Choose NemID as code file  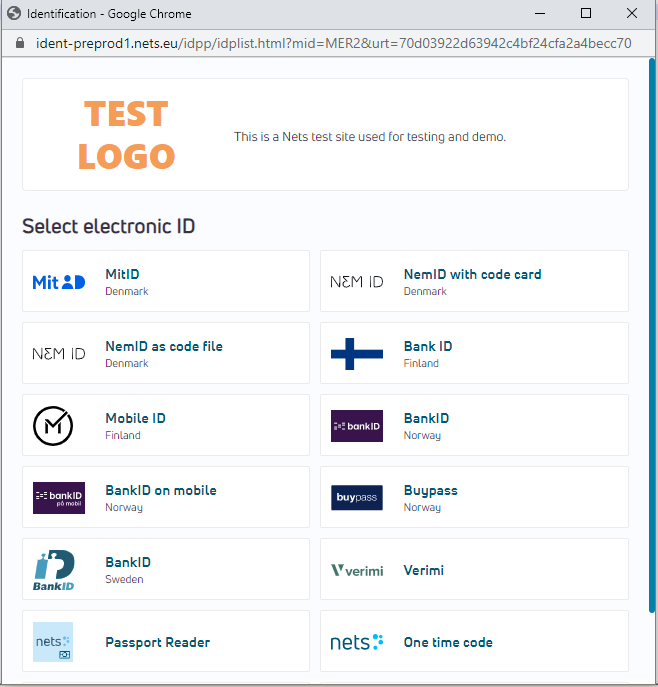(x=166, y=353)
